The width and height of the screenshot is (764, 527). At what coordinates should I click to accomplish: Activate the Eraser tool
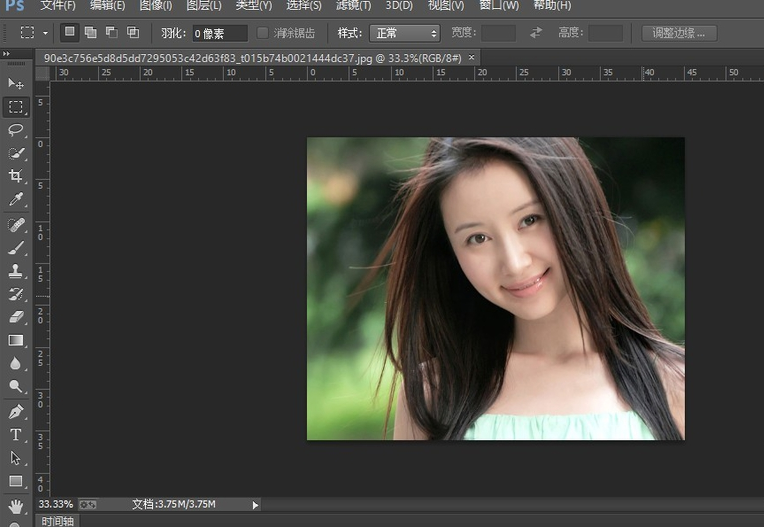[16, 317]
